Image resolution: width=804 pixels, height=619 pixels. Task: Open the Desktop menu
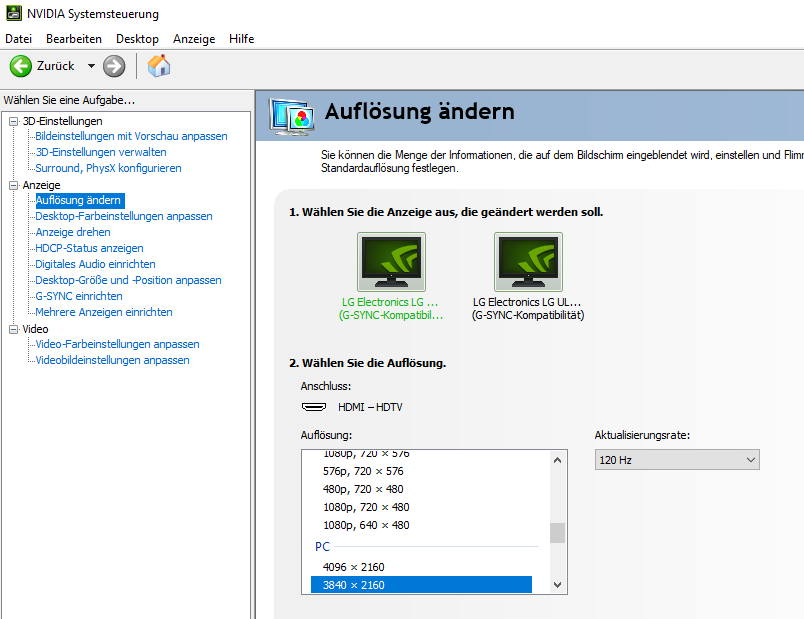tap(137, 39)
